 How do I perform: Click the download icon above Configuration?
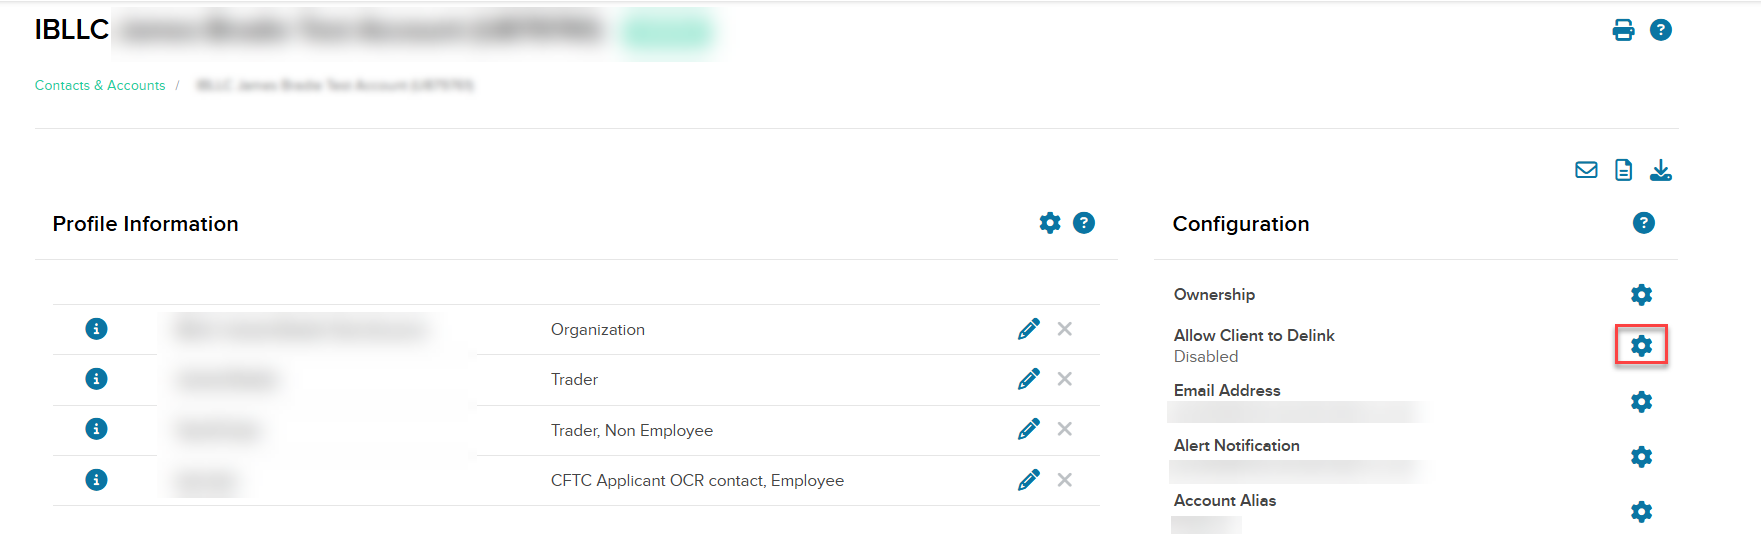(x=1661, y=170)
